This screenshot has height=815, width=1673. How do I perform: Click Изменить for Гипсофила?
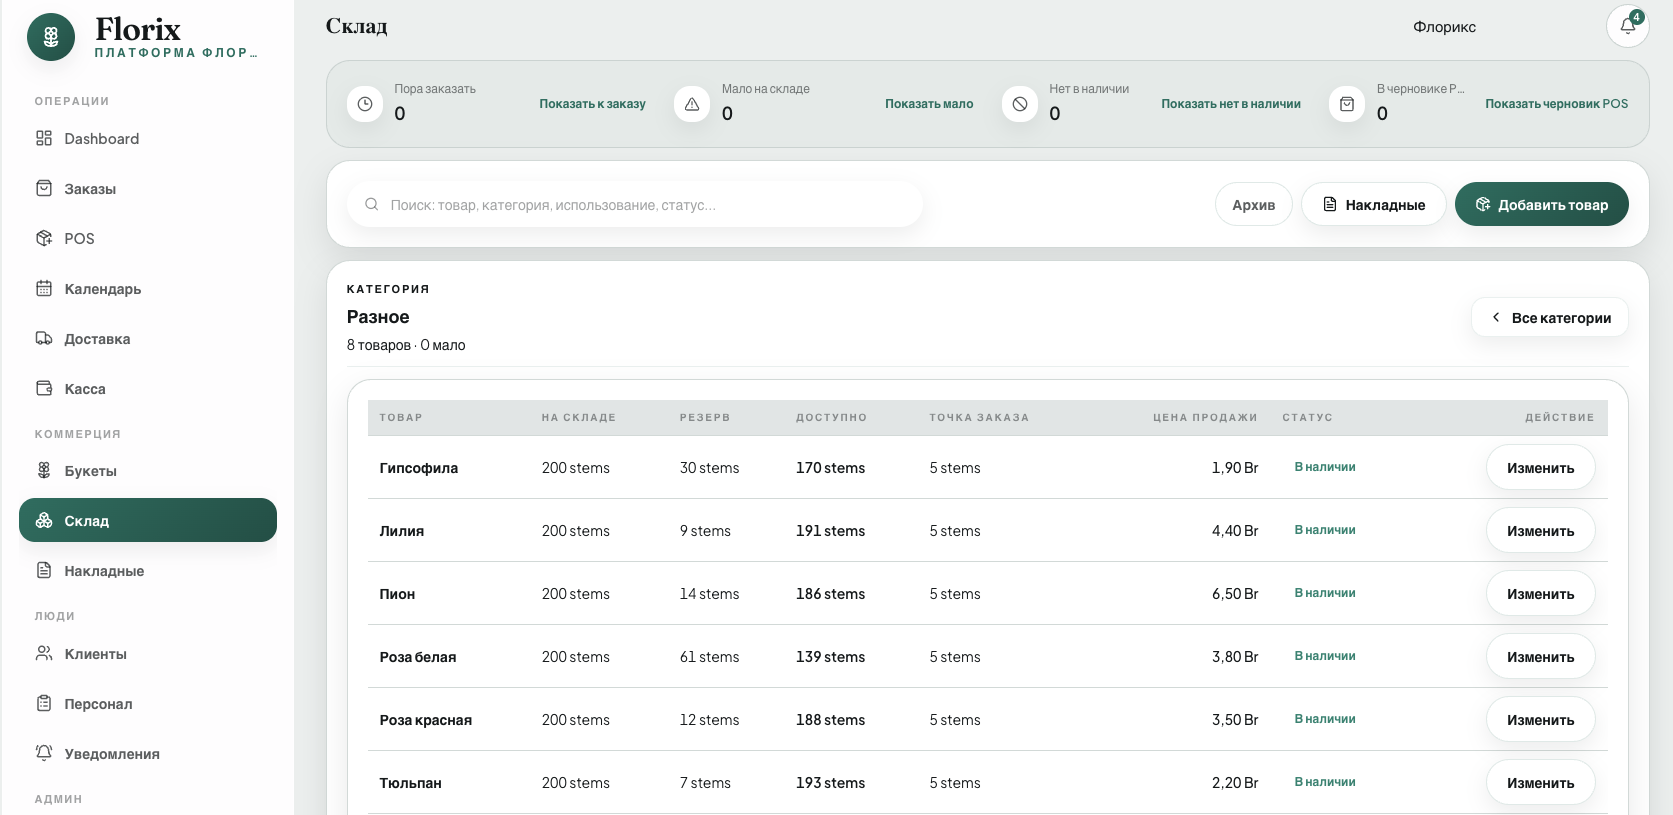(1540, 467)
